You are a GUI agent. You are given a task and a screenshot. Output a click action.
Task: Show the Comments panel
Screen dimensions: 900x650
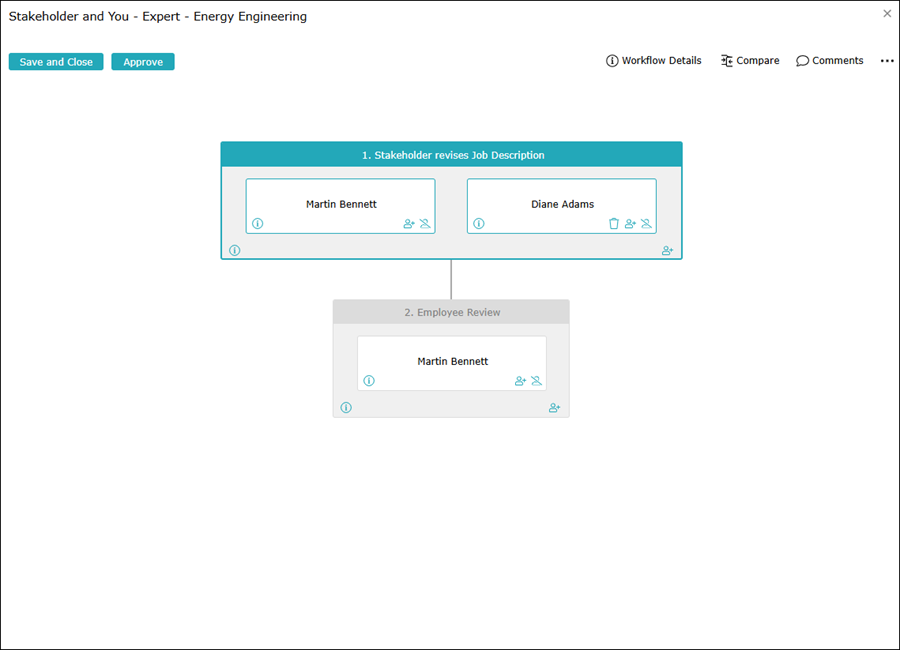[x=830, y=61]
